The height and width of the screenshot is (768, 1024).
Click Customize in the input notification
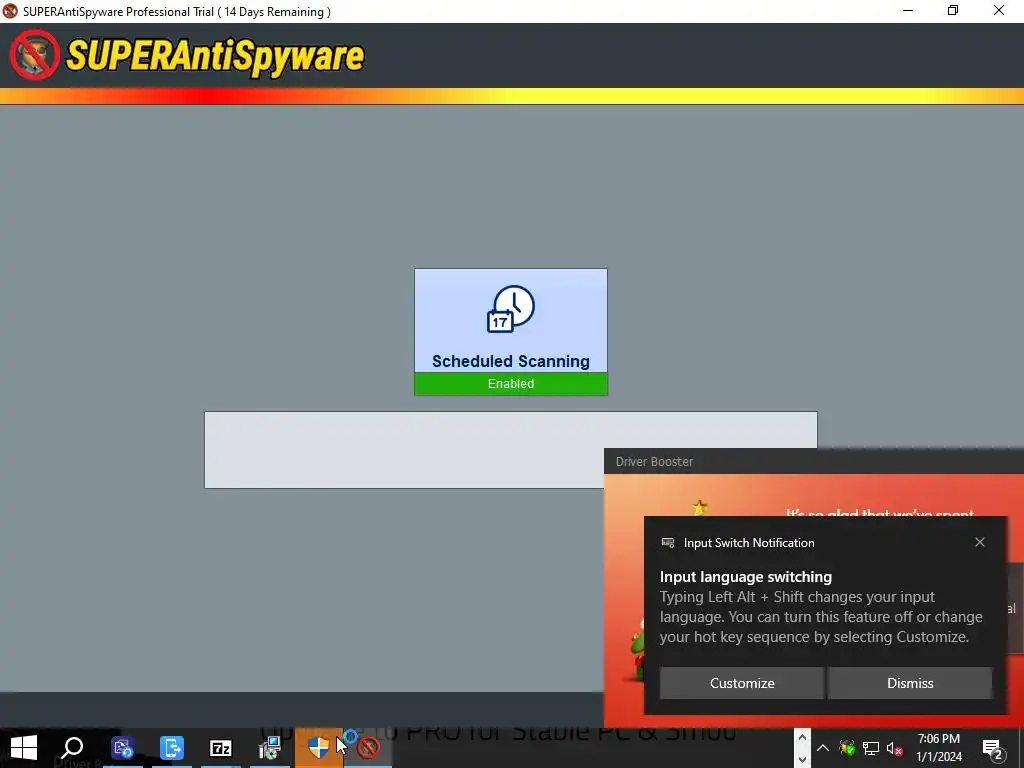point(742,683)
